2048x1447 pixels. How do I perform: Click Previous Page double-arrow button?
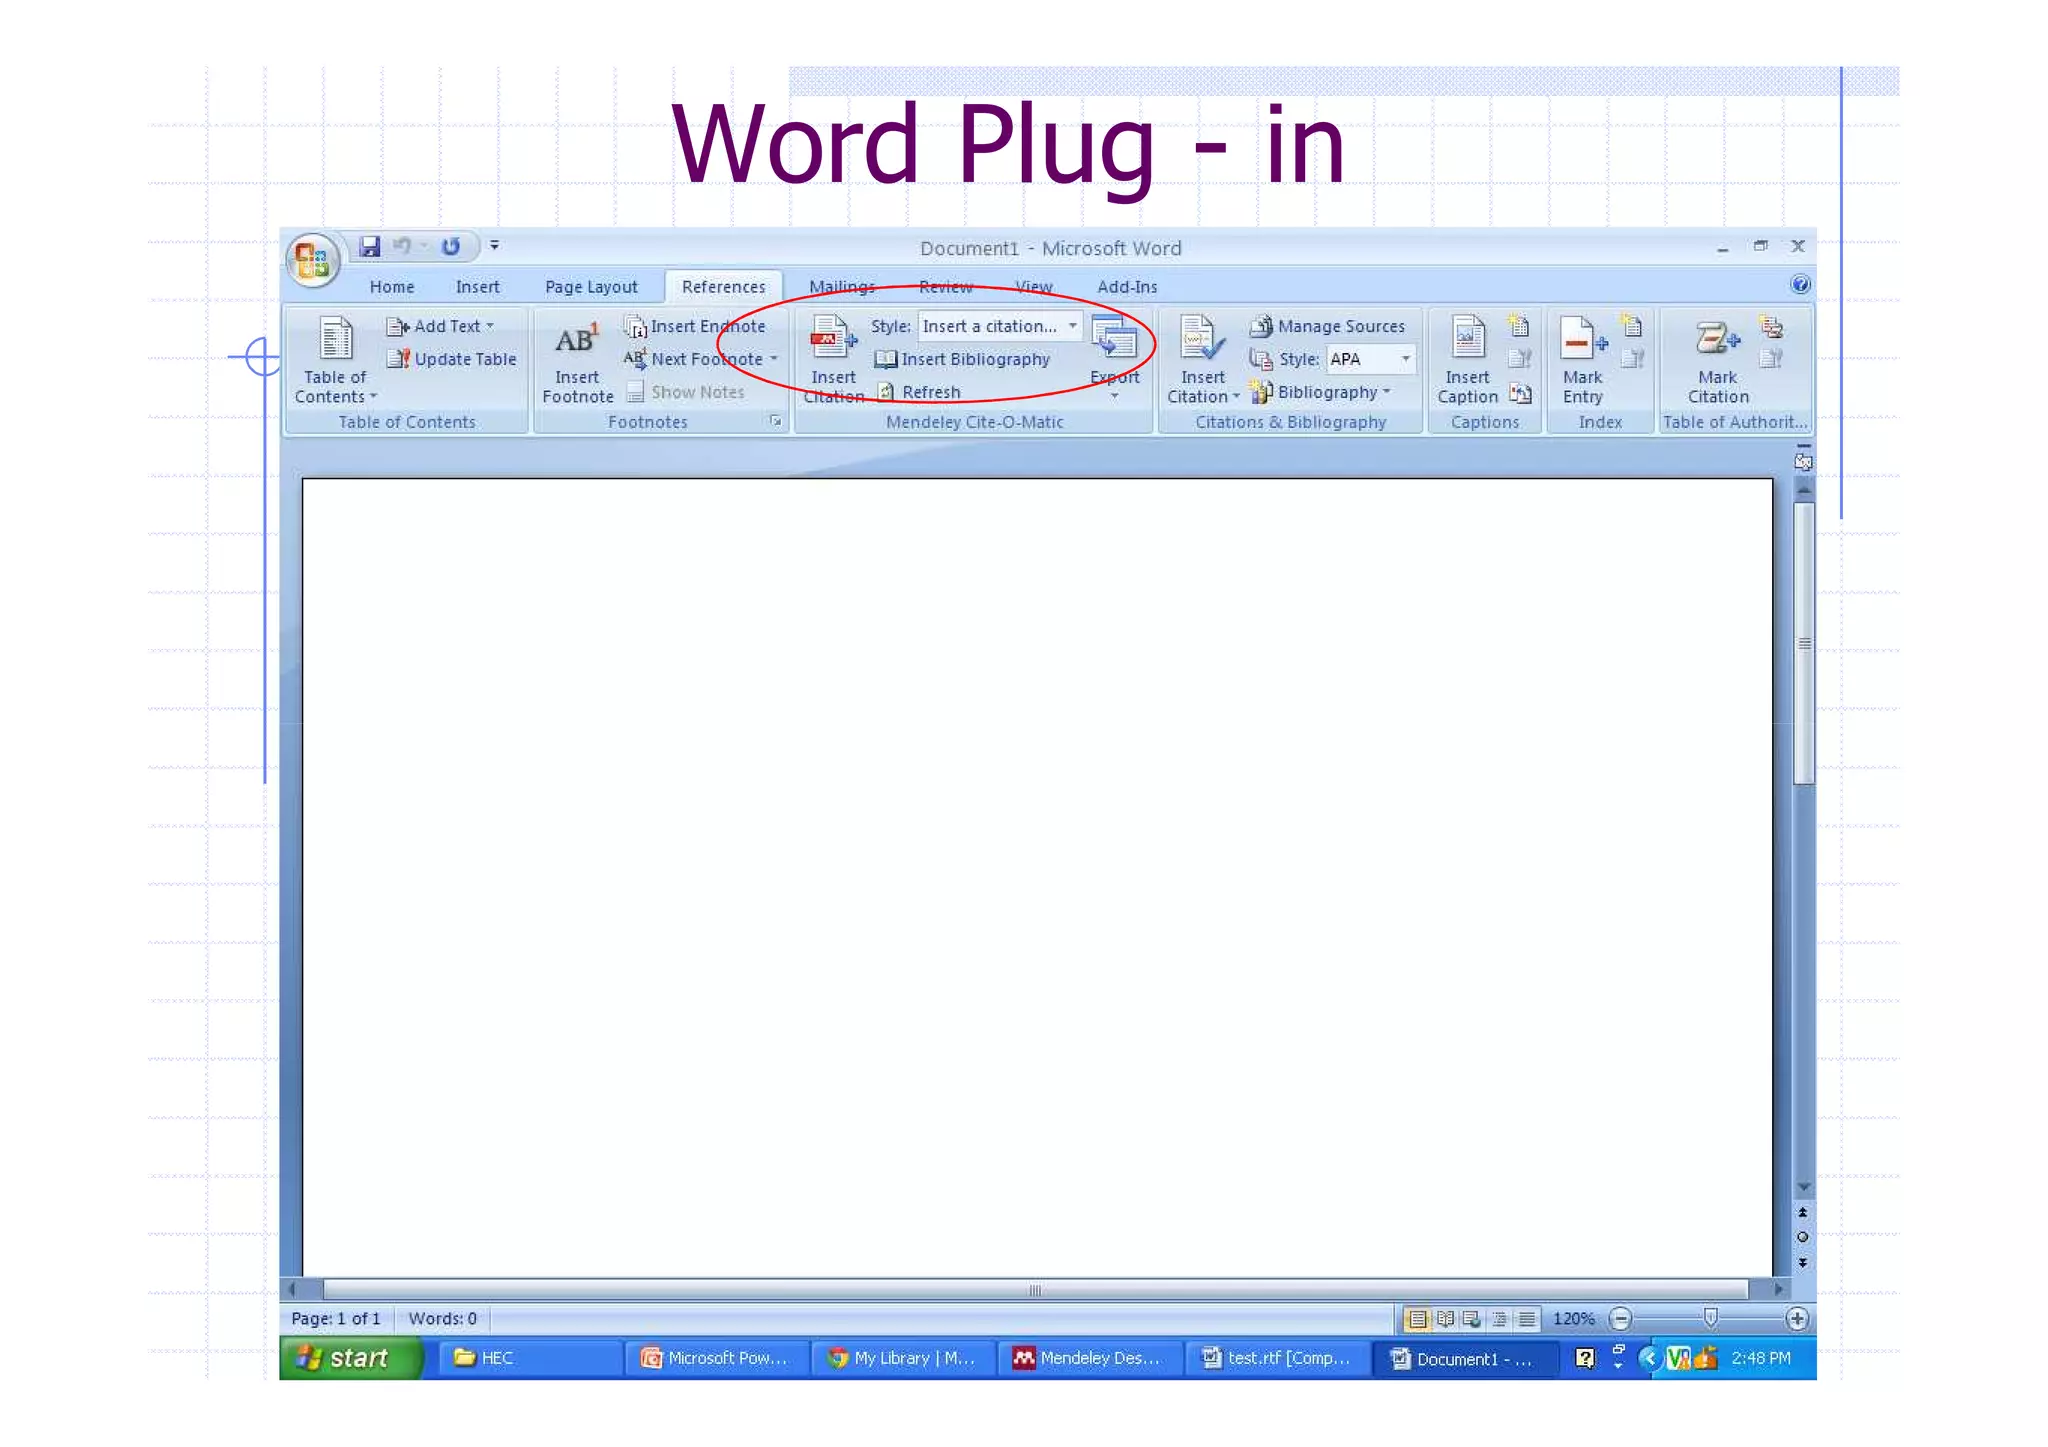click(x=1803, y=1212)
